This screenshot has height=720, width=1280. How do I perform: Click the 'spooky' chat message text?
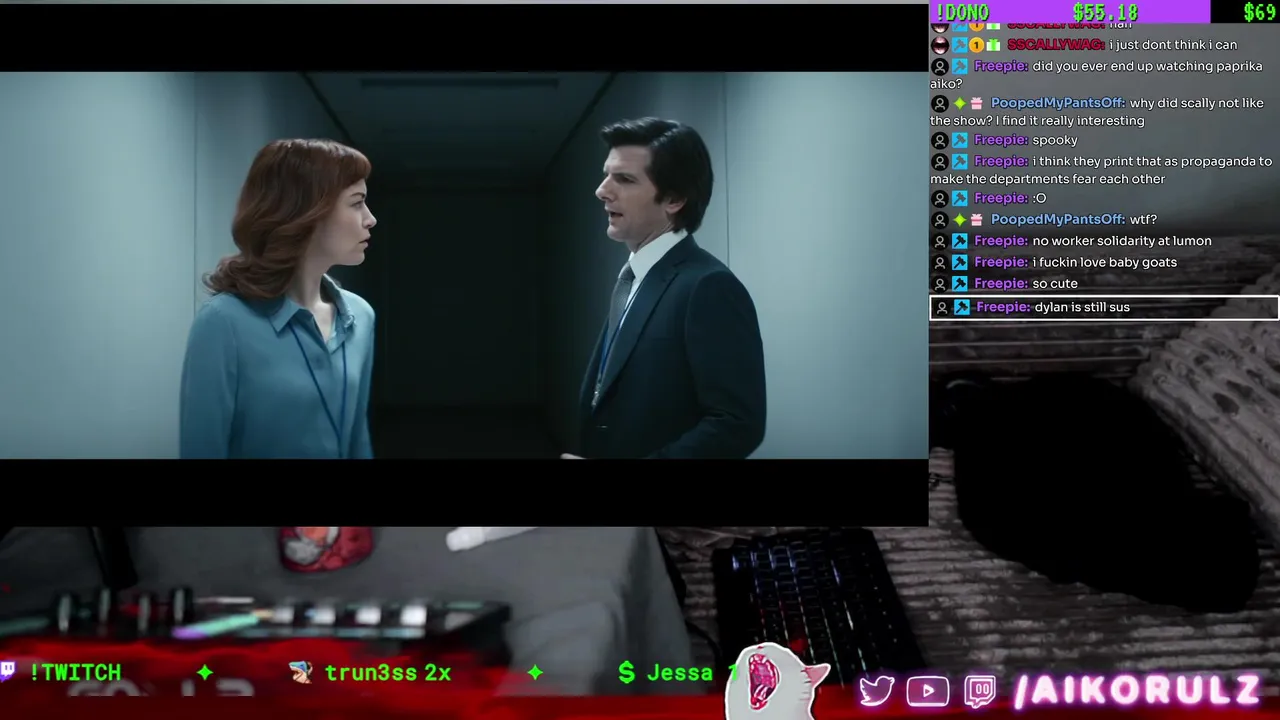click(x=1055, y=140)
